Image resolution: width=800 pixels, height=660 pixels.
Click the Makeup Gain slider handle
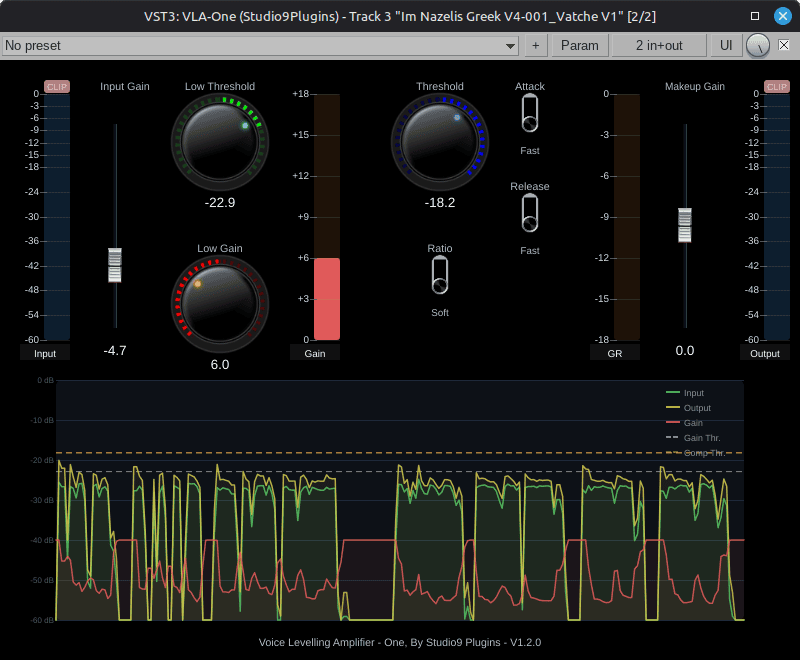(685, 225)
